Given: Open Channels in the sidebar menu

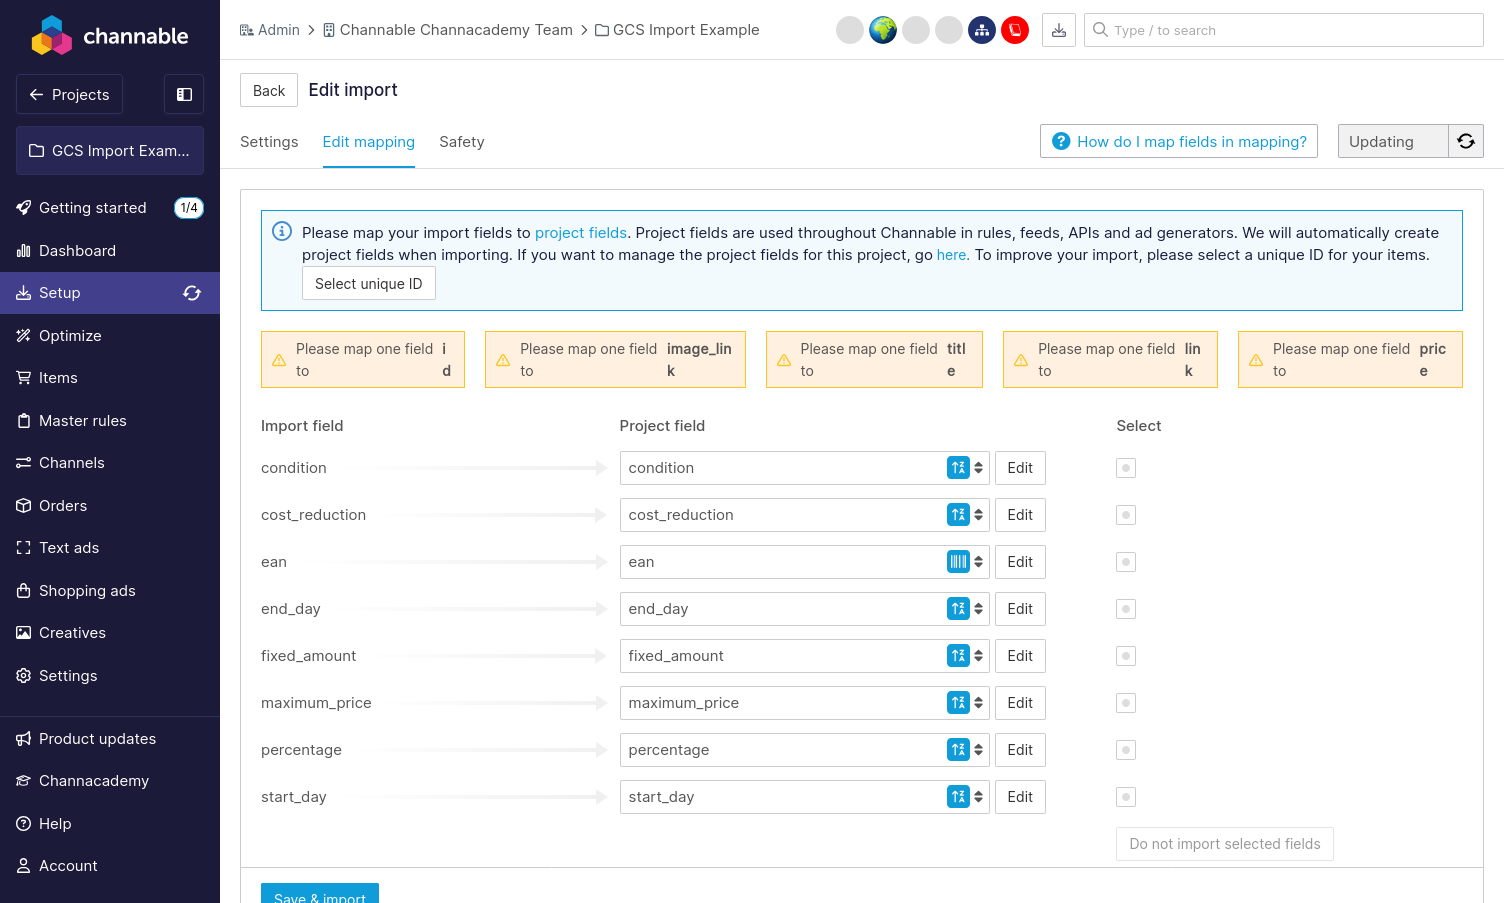Looking at the screenshot, I should 71,463.
